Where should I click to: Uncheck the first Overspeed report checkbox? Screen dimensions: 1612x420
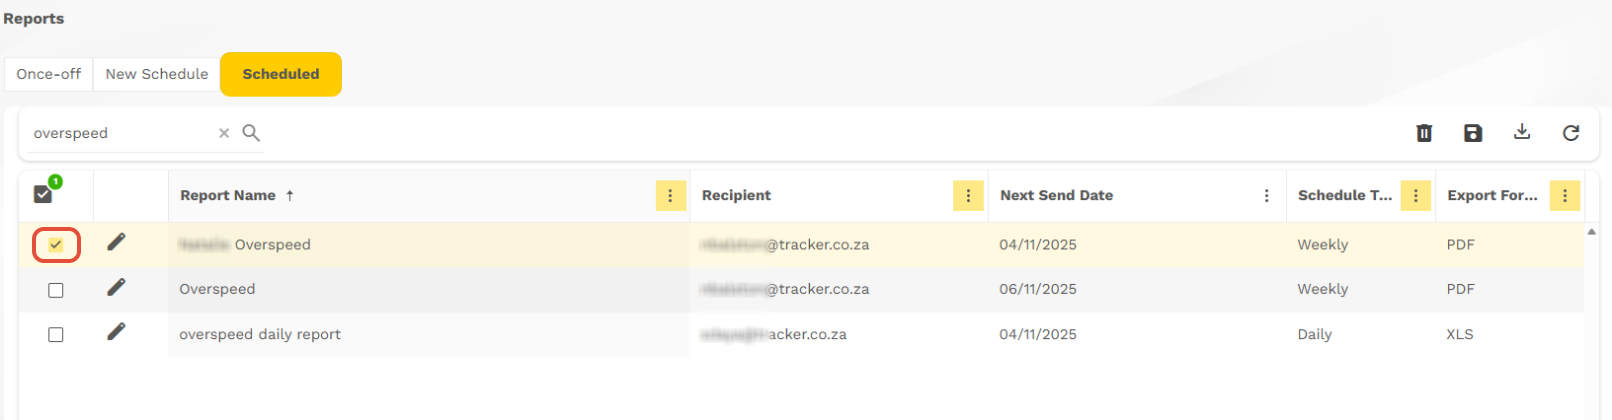coord(56,244)
